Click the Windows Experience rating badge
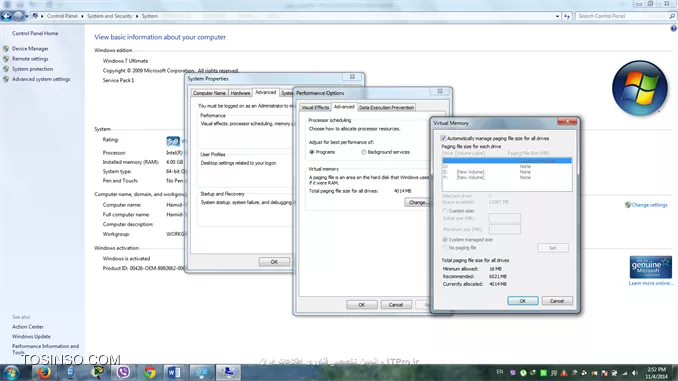This screenshot has width=678, height=381. coord(173,141)
